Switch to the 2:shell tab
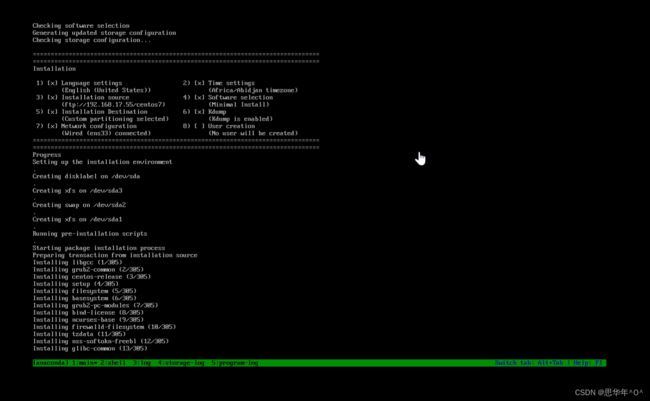Viewport: 650px width, 401px height. pyautogui.click(x=113, y=363)
